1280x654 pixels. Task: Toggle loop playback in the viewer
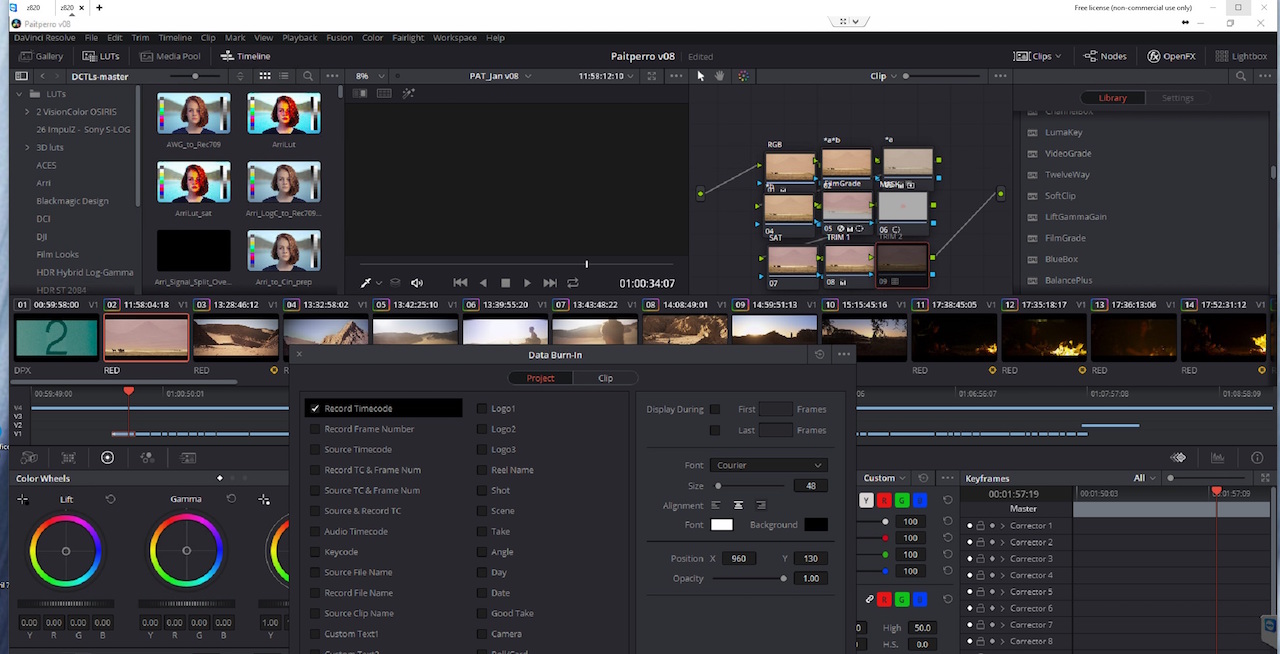point(573,283)
